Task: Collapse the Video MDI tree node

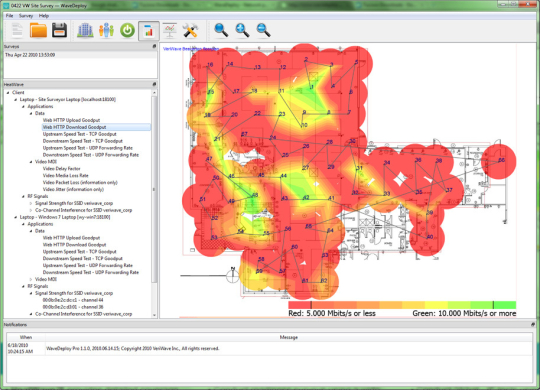Action: click(31, 162)
